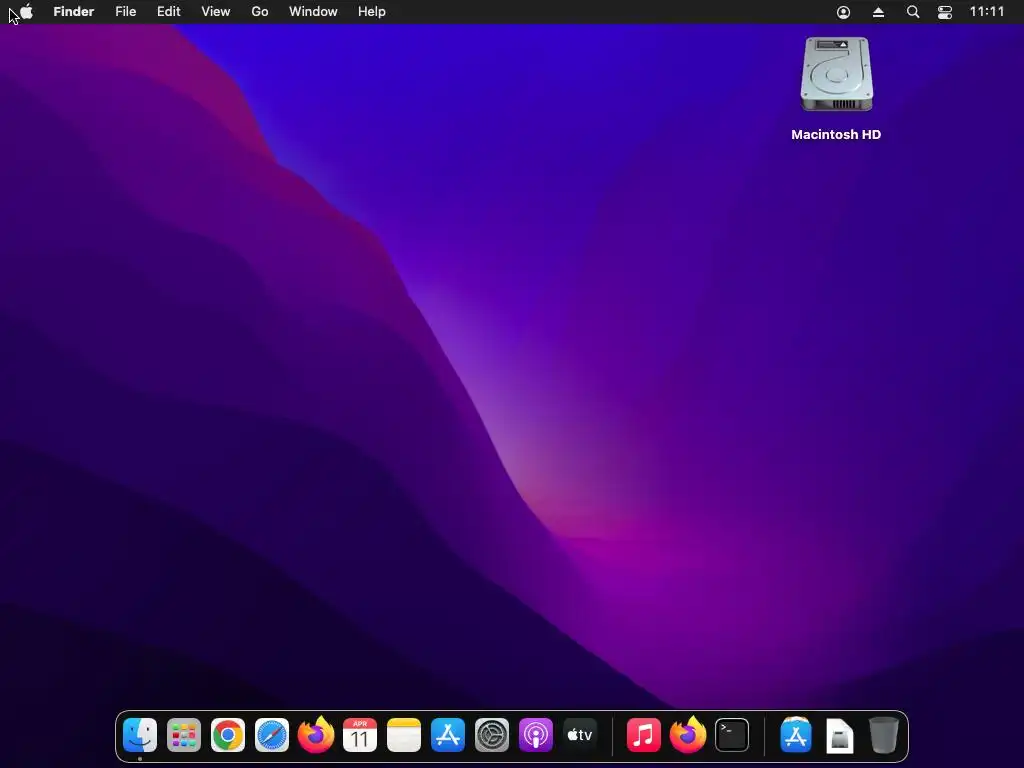Select the Macintosh HD drive icon
The width and height of the screenshot is (1024, 768).
click(837, 74)
